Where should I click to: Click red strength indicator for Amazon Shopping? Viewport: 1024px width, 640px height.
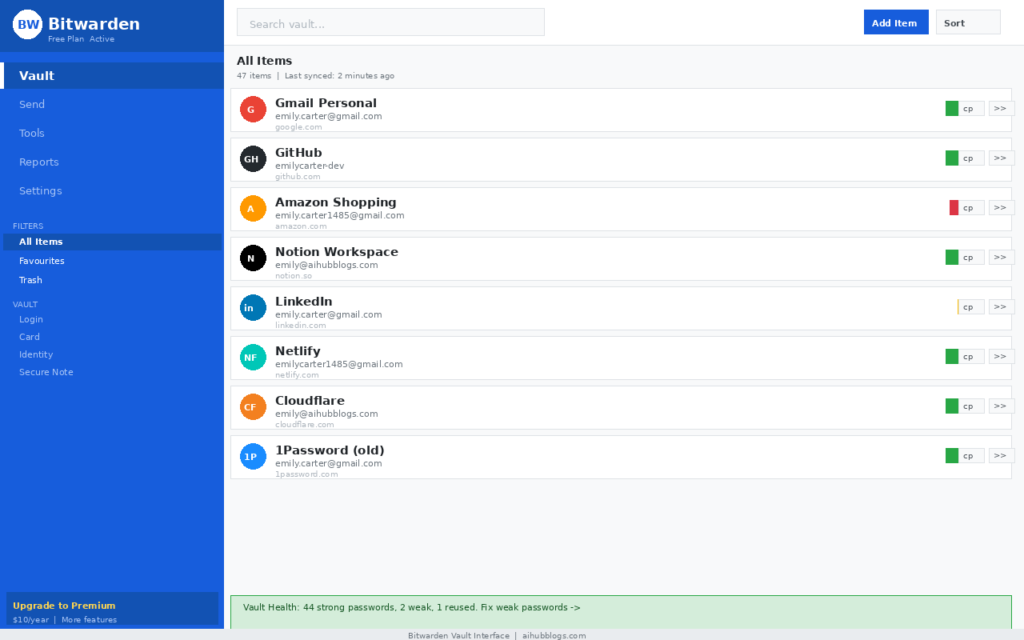pos(953,208)
